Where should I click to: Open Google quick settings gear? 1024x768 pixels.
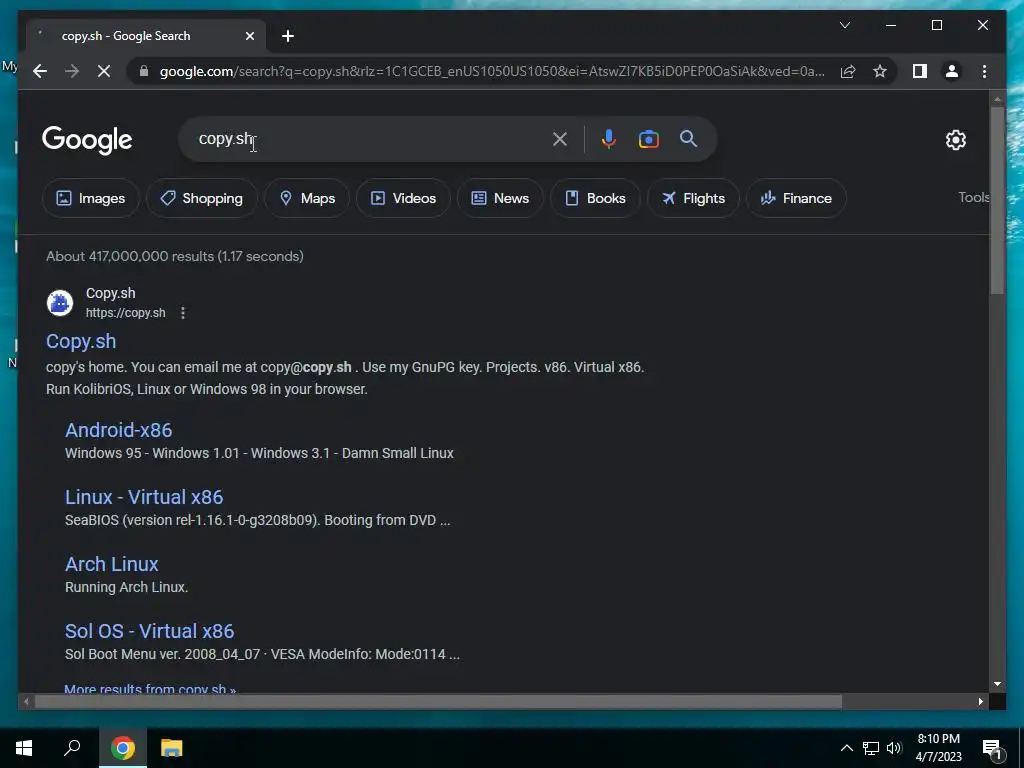point(955,140)
